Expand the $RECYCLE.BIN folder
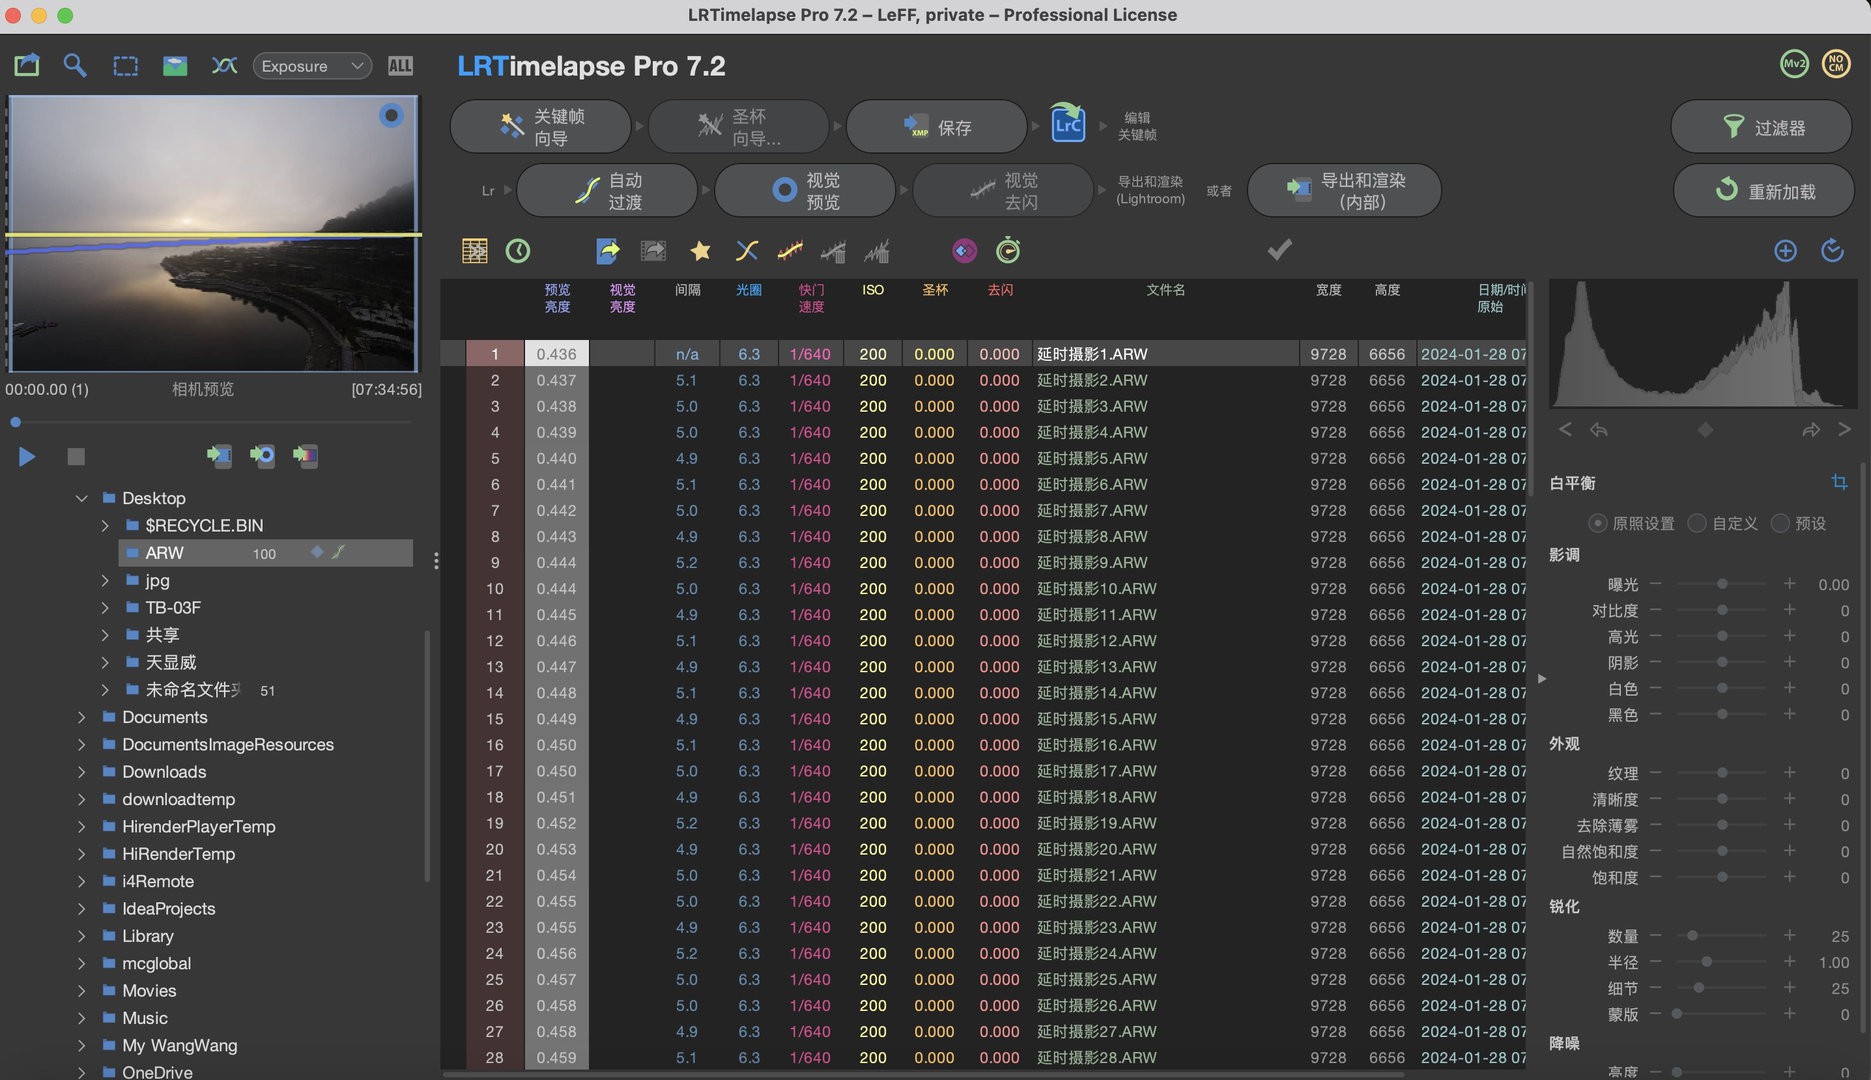This screenshot has height=1080, width=1871. tap(105, 525)
